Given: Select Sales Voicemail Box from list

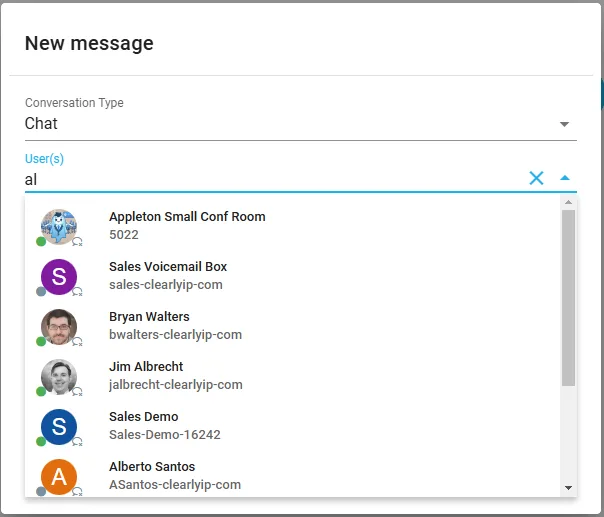Looking at the screenshot, I should pos(293,276).
